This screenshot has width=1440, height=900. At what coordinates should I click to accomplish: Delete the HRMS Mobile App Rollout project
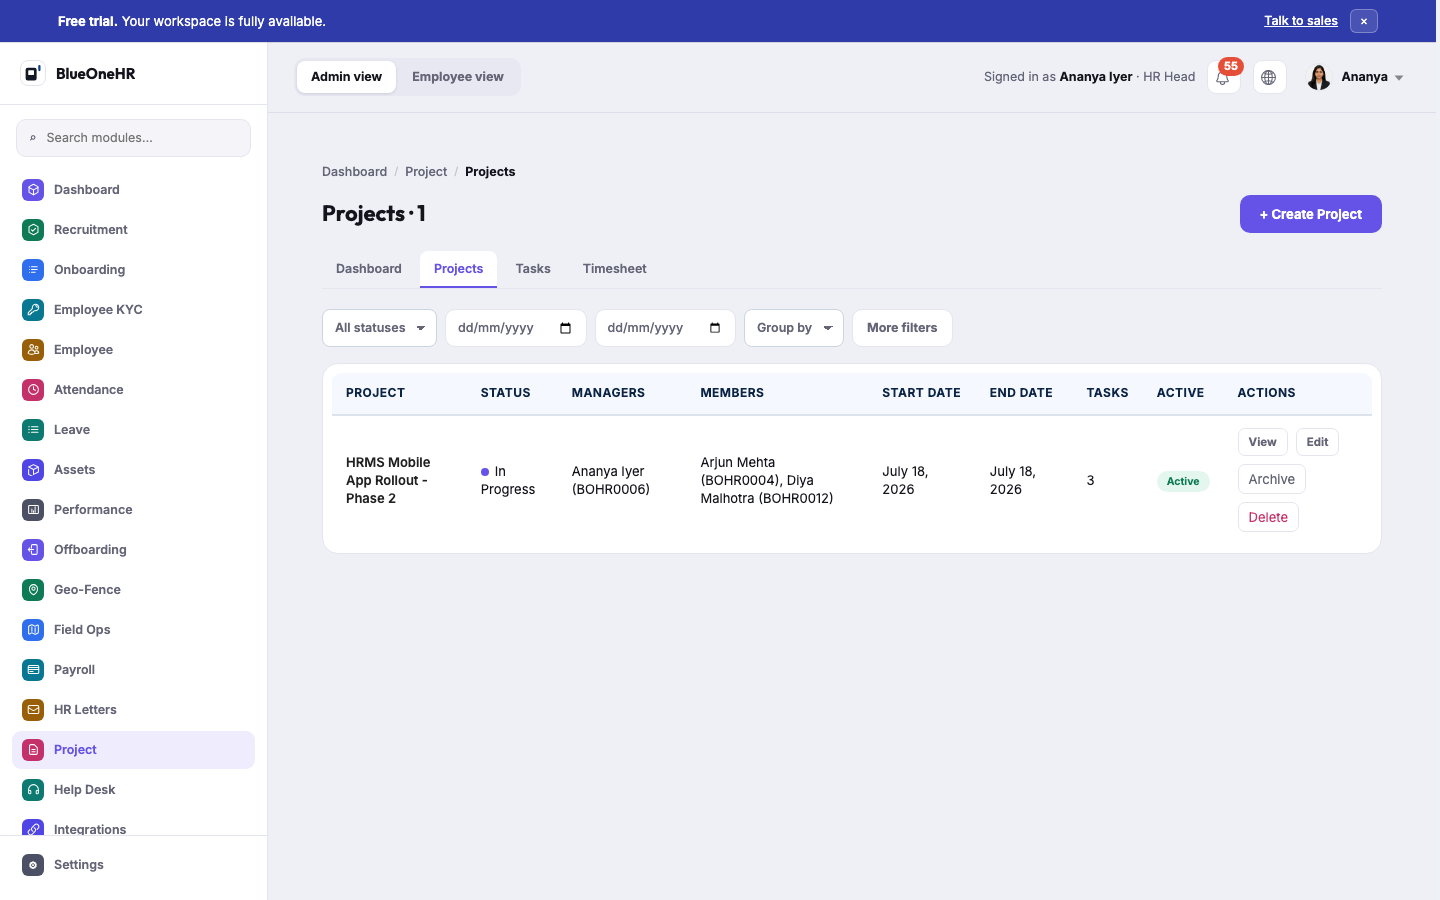(1268, 517)
